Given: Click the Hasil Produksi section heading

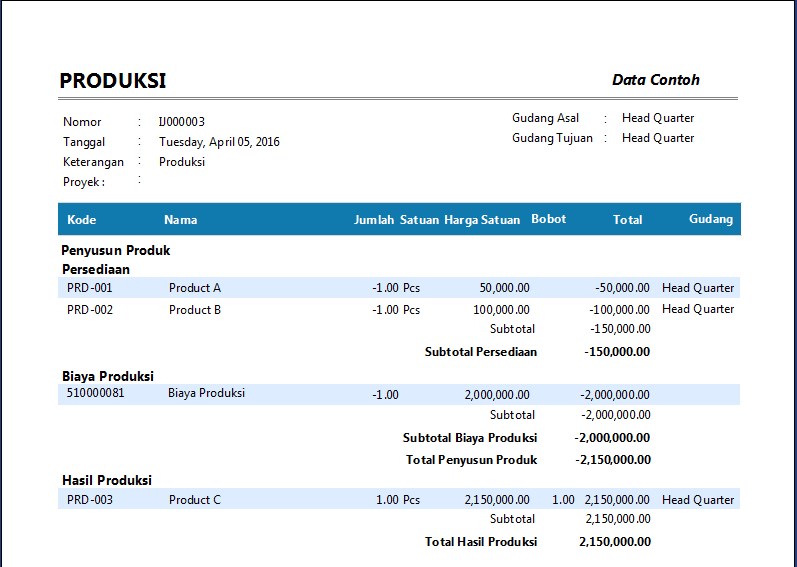Looking at the screenshot, I should (107, 481).
